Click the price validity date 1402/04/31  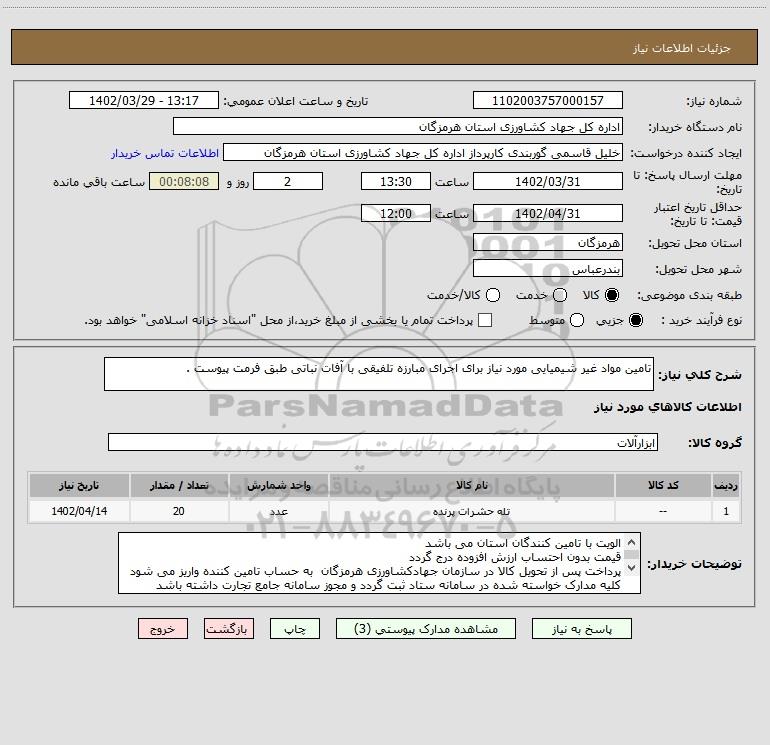(x=548, y=214)
